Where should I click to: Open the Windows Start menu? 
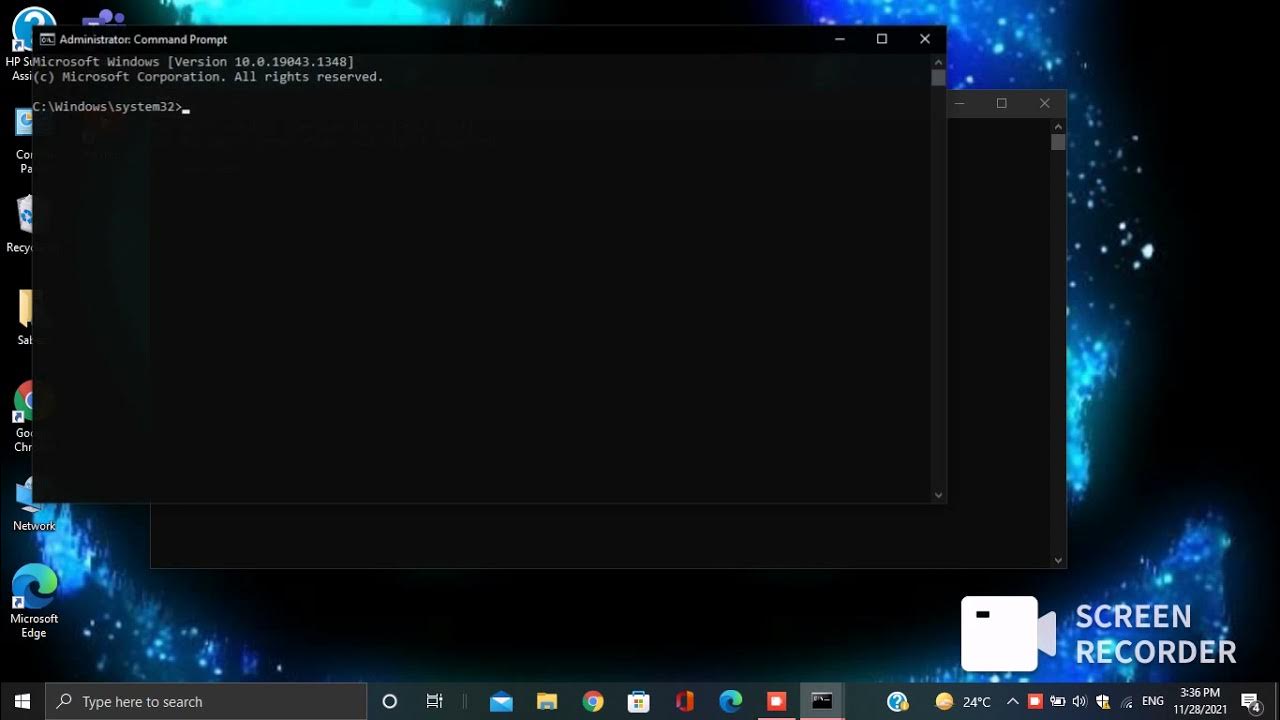coord(22,702)
